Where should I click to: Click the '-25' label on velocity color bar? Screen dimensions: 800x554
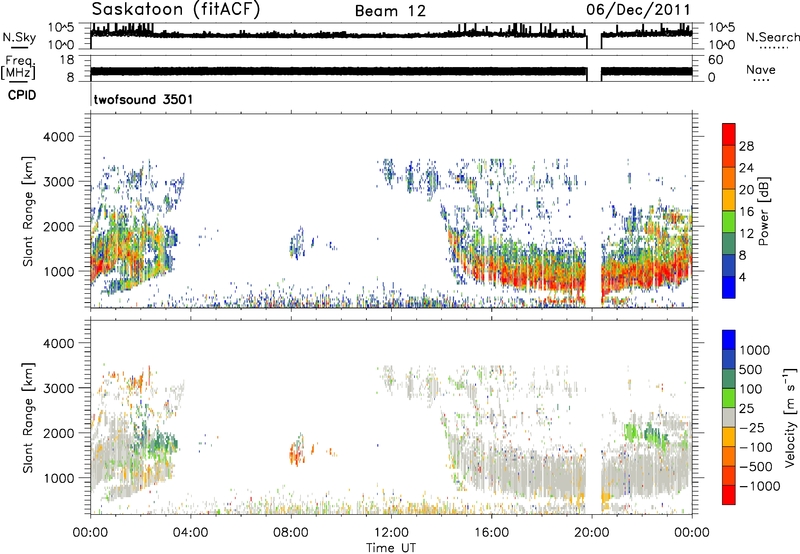[x=751, y=427]
